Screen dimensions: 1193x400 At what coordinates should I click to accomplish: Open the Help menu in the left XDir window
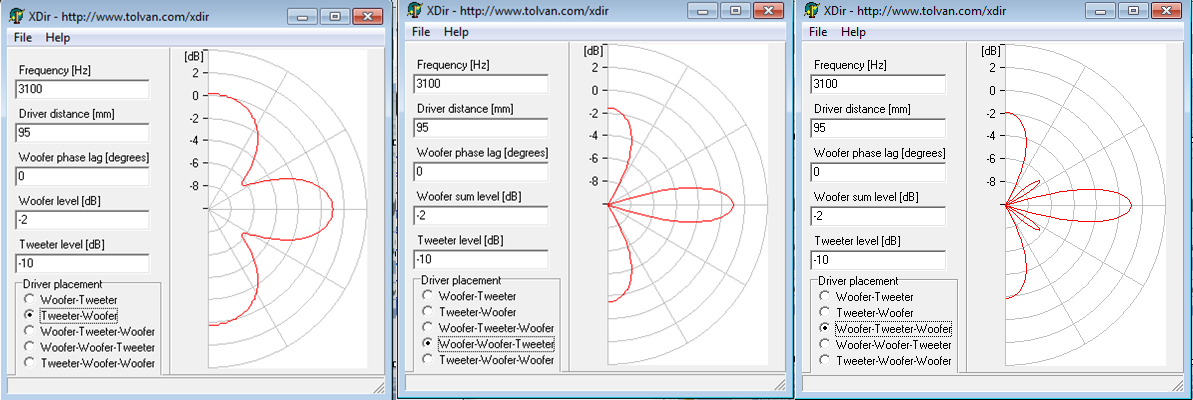click(58, 37)
